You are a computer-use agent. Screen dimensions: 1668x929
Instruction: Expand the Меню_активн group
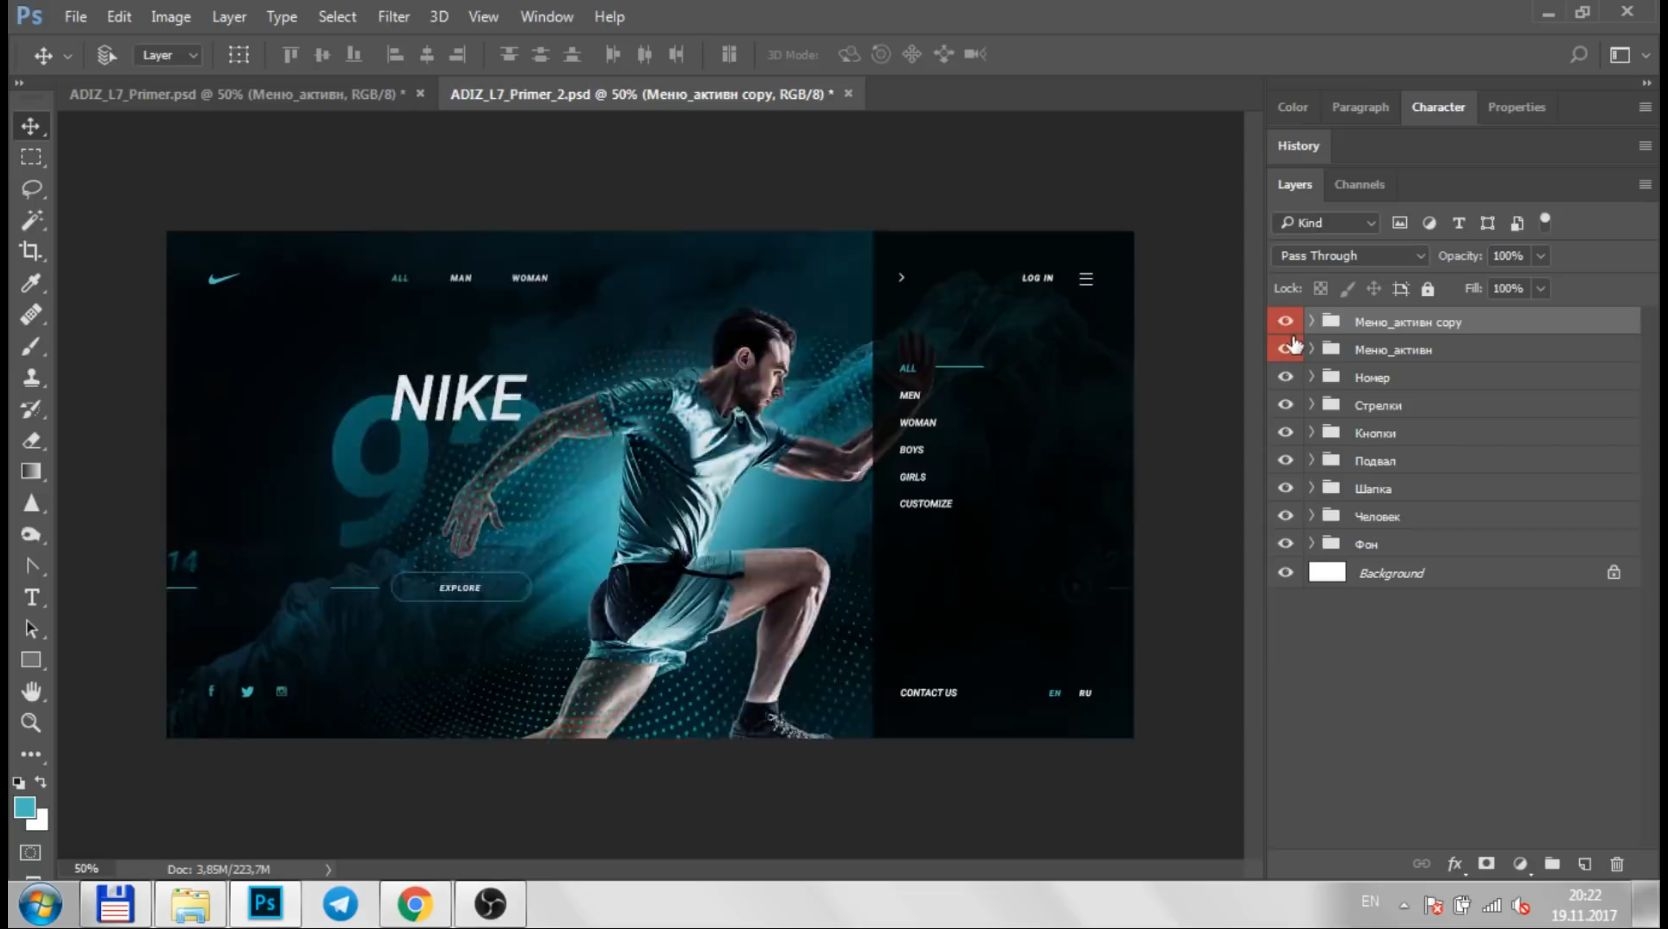point(1311,349)
